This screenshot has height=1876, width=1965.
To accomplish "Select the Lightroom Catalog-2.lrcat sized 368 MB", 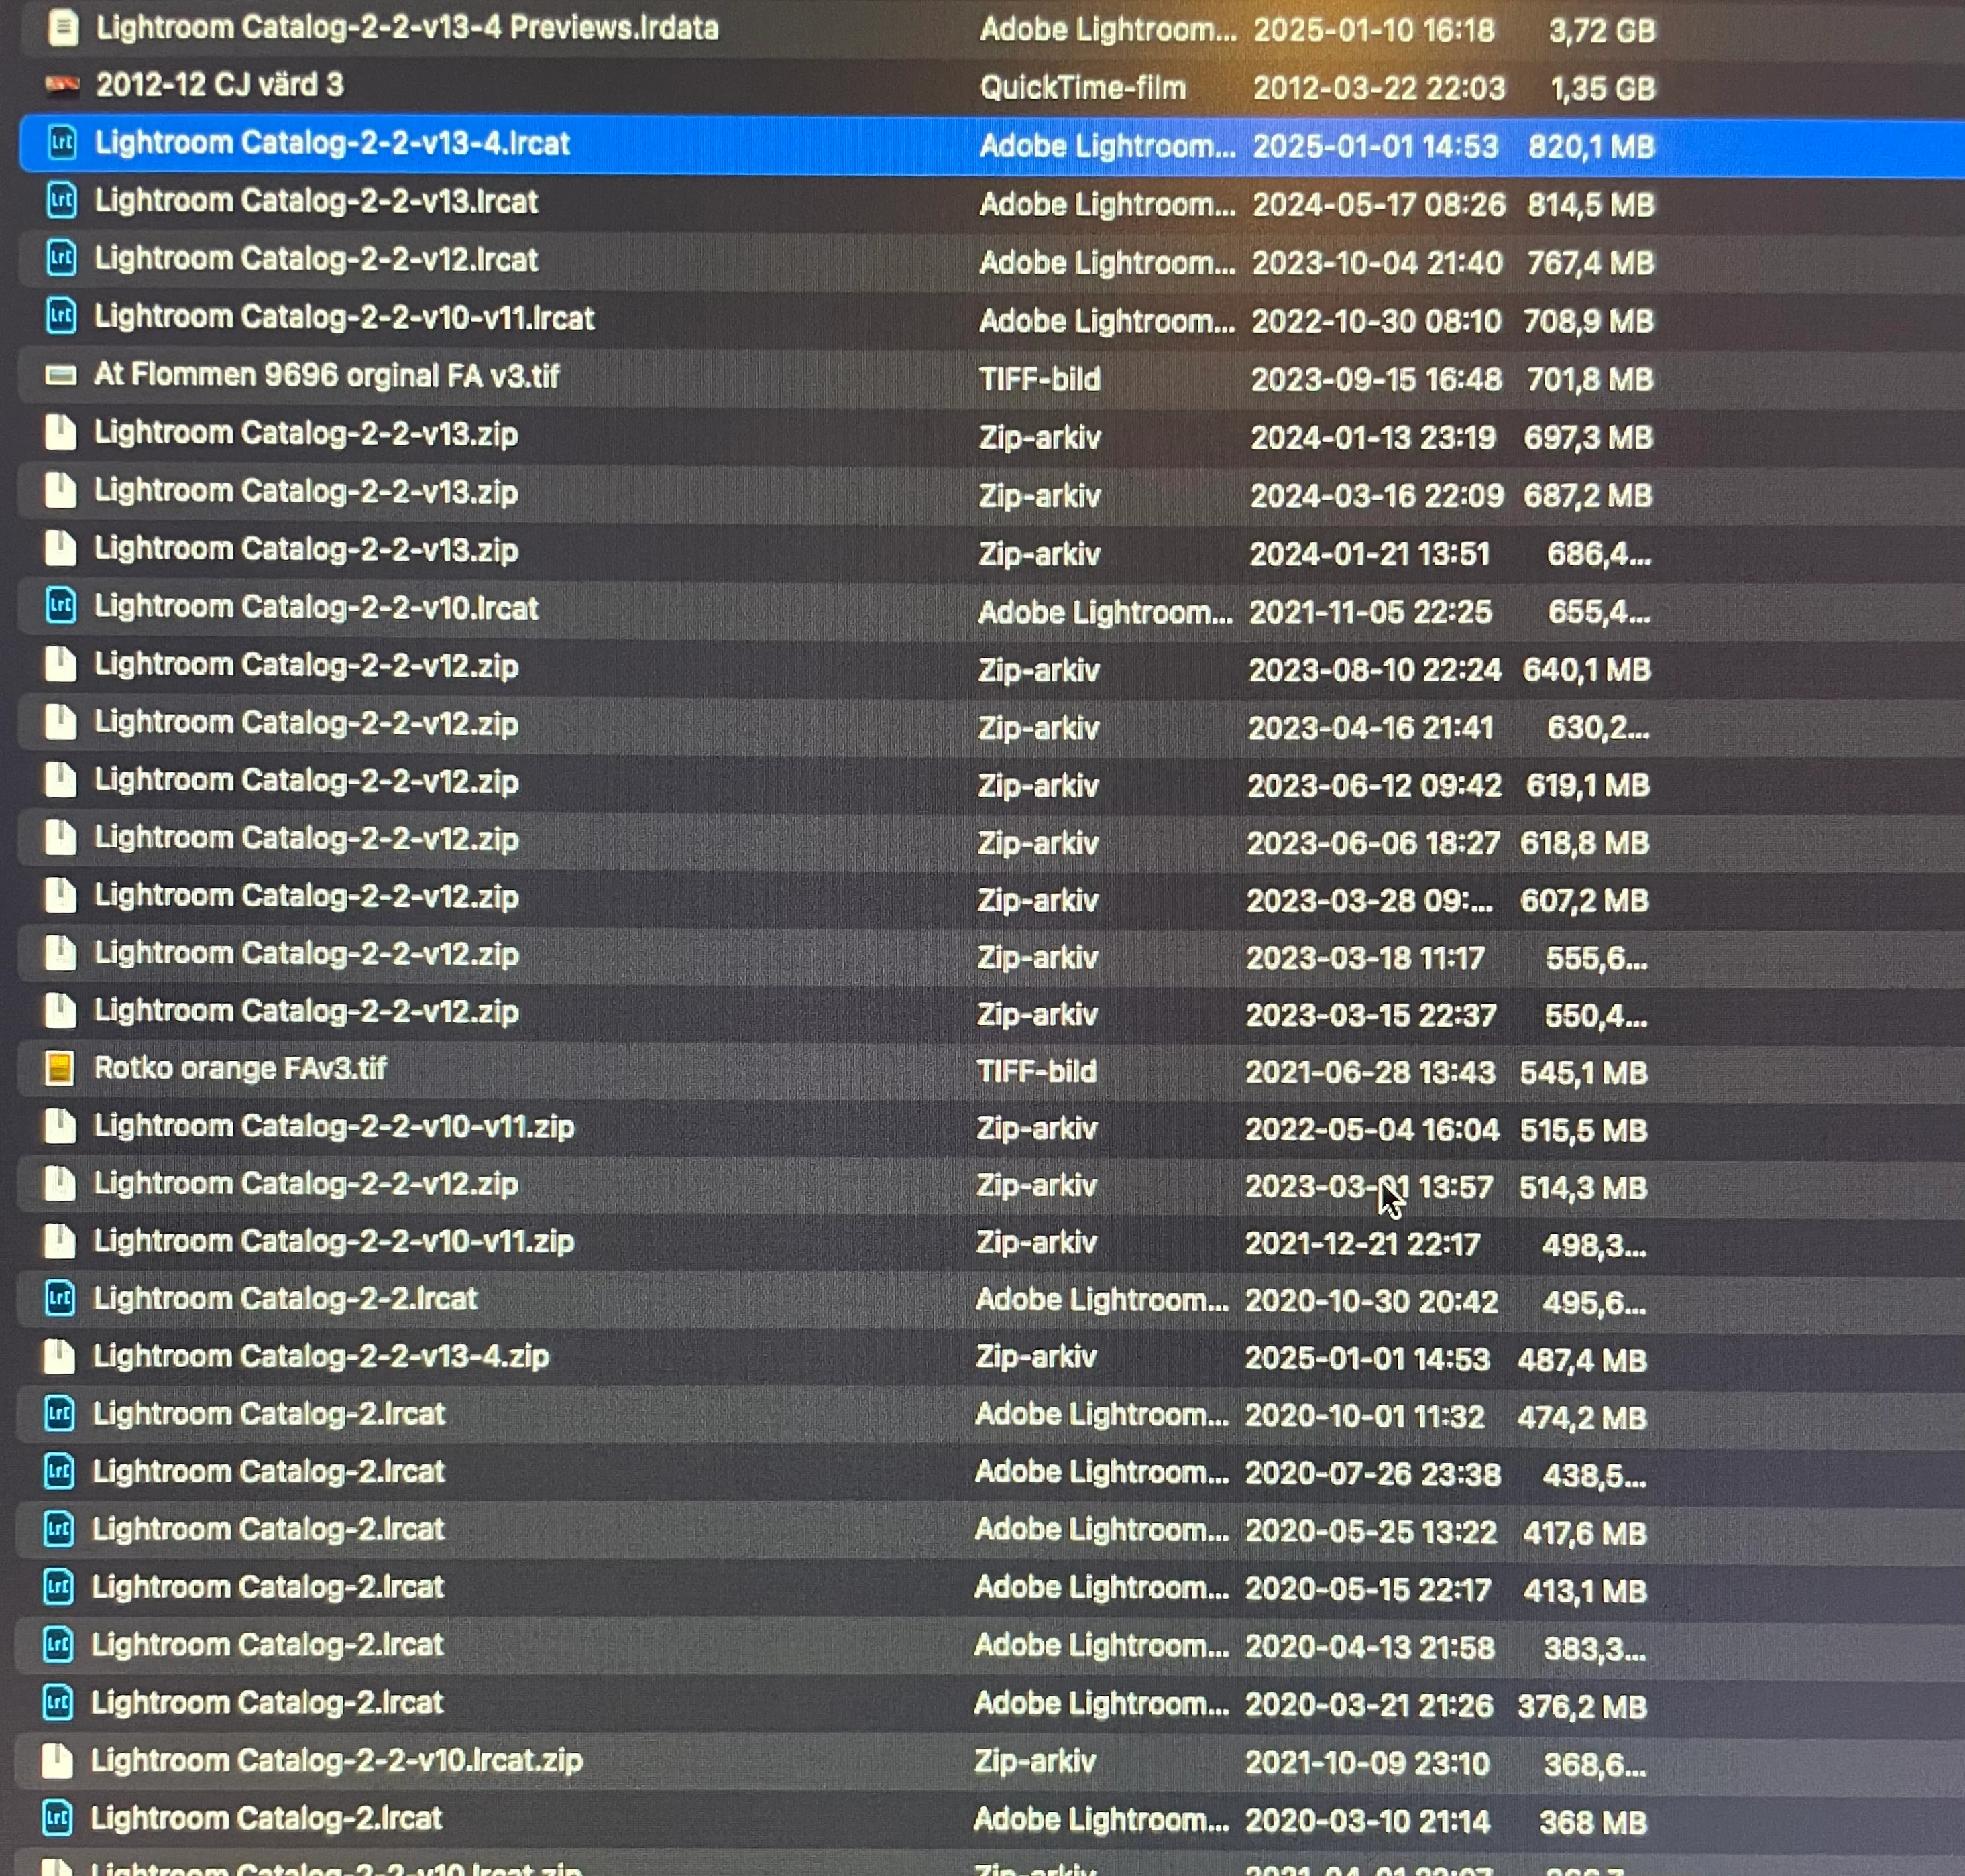I will 266,1817.
